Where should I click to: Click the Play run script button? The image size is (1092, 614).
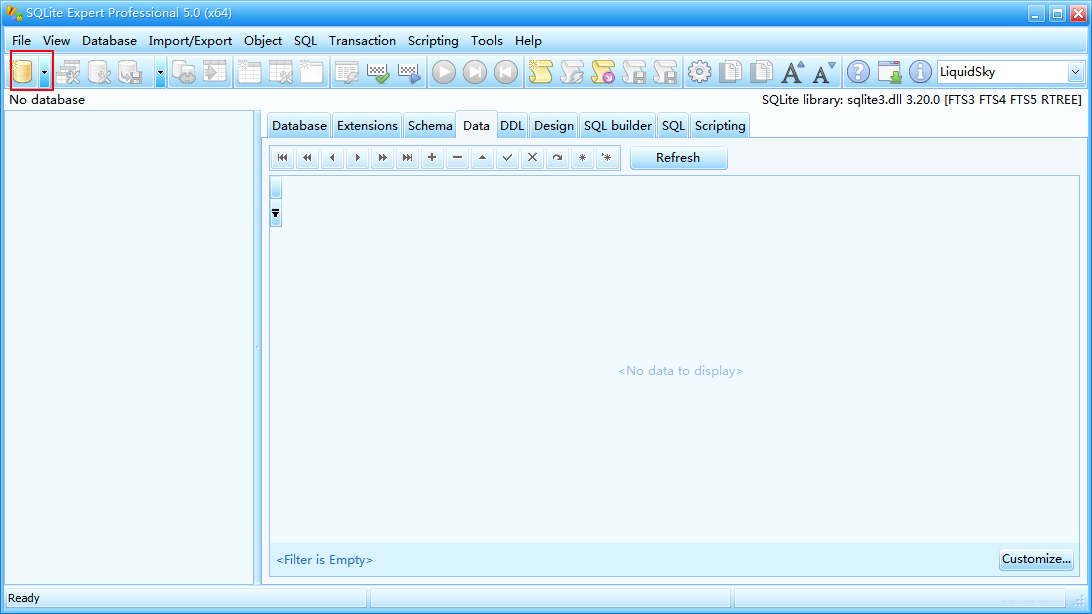[x=444, y=72]
